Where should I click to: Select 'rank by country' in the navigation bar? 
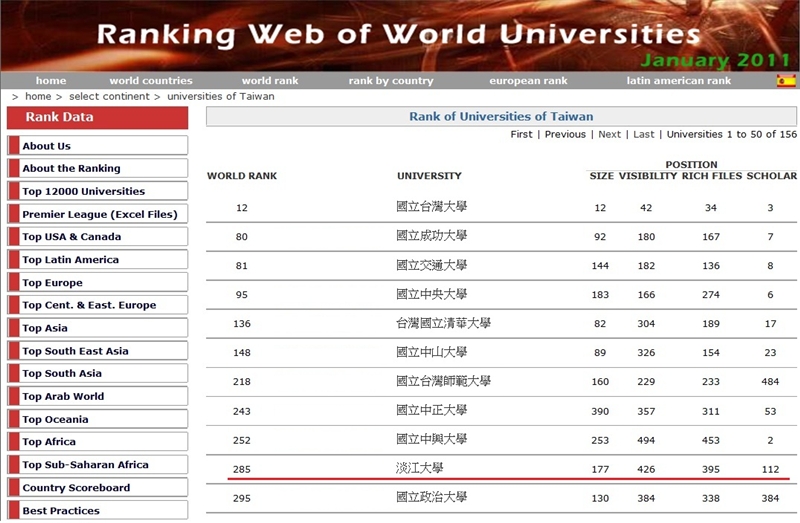[391, 81]
